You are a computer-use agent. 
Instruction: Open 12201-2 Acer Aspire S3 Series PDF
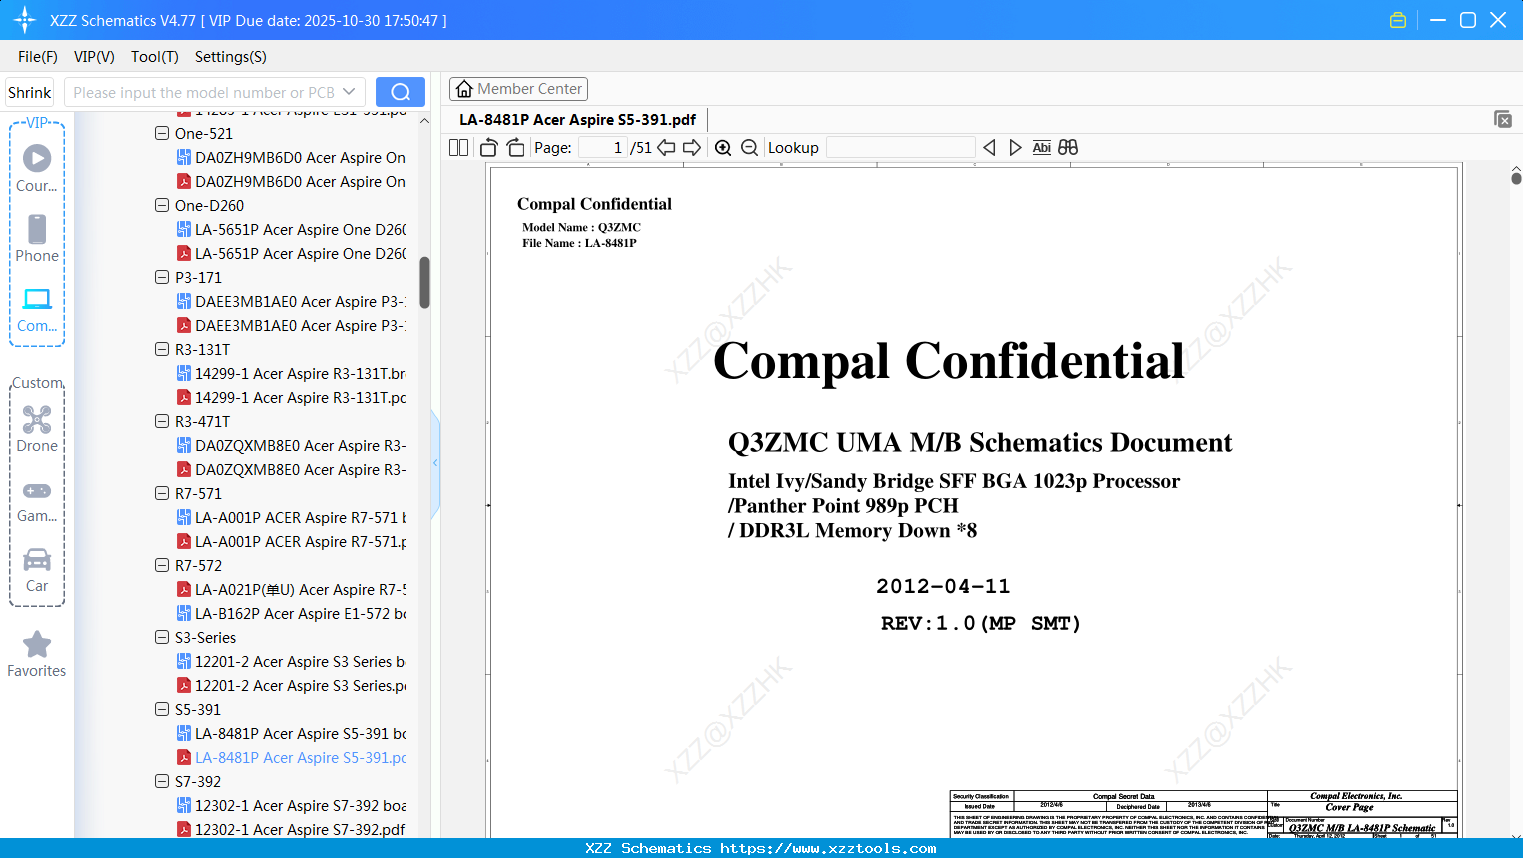292,686
